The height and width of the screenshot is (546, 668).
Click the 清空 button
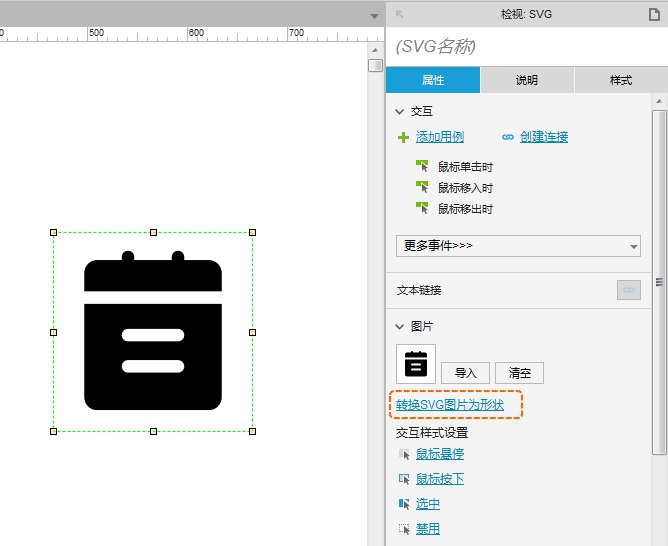pyautogui.click(x=519, y=373)
